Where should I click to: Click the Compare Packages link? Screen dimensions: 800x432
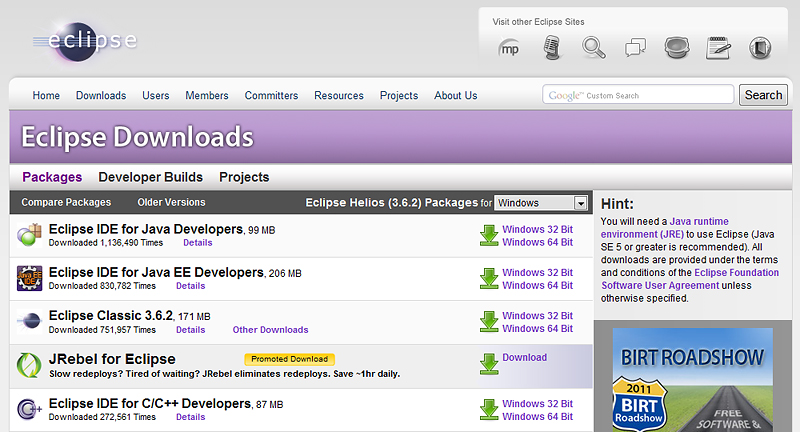(66, 202)
